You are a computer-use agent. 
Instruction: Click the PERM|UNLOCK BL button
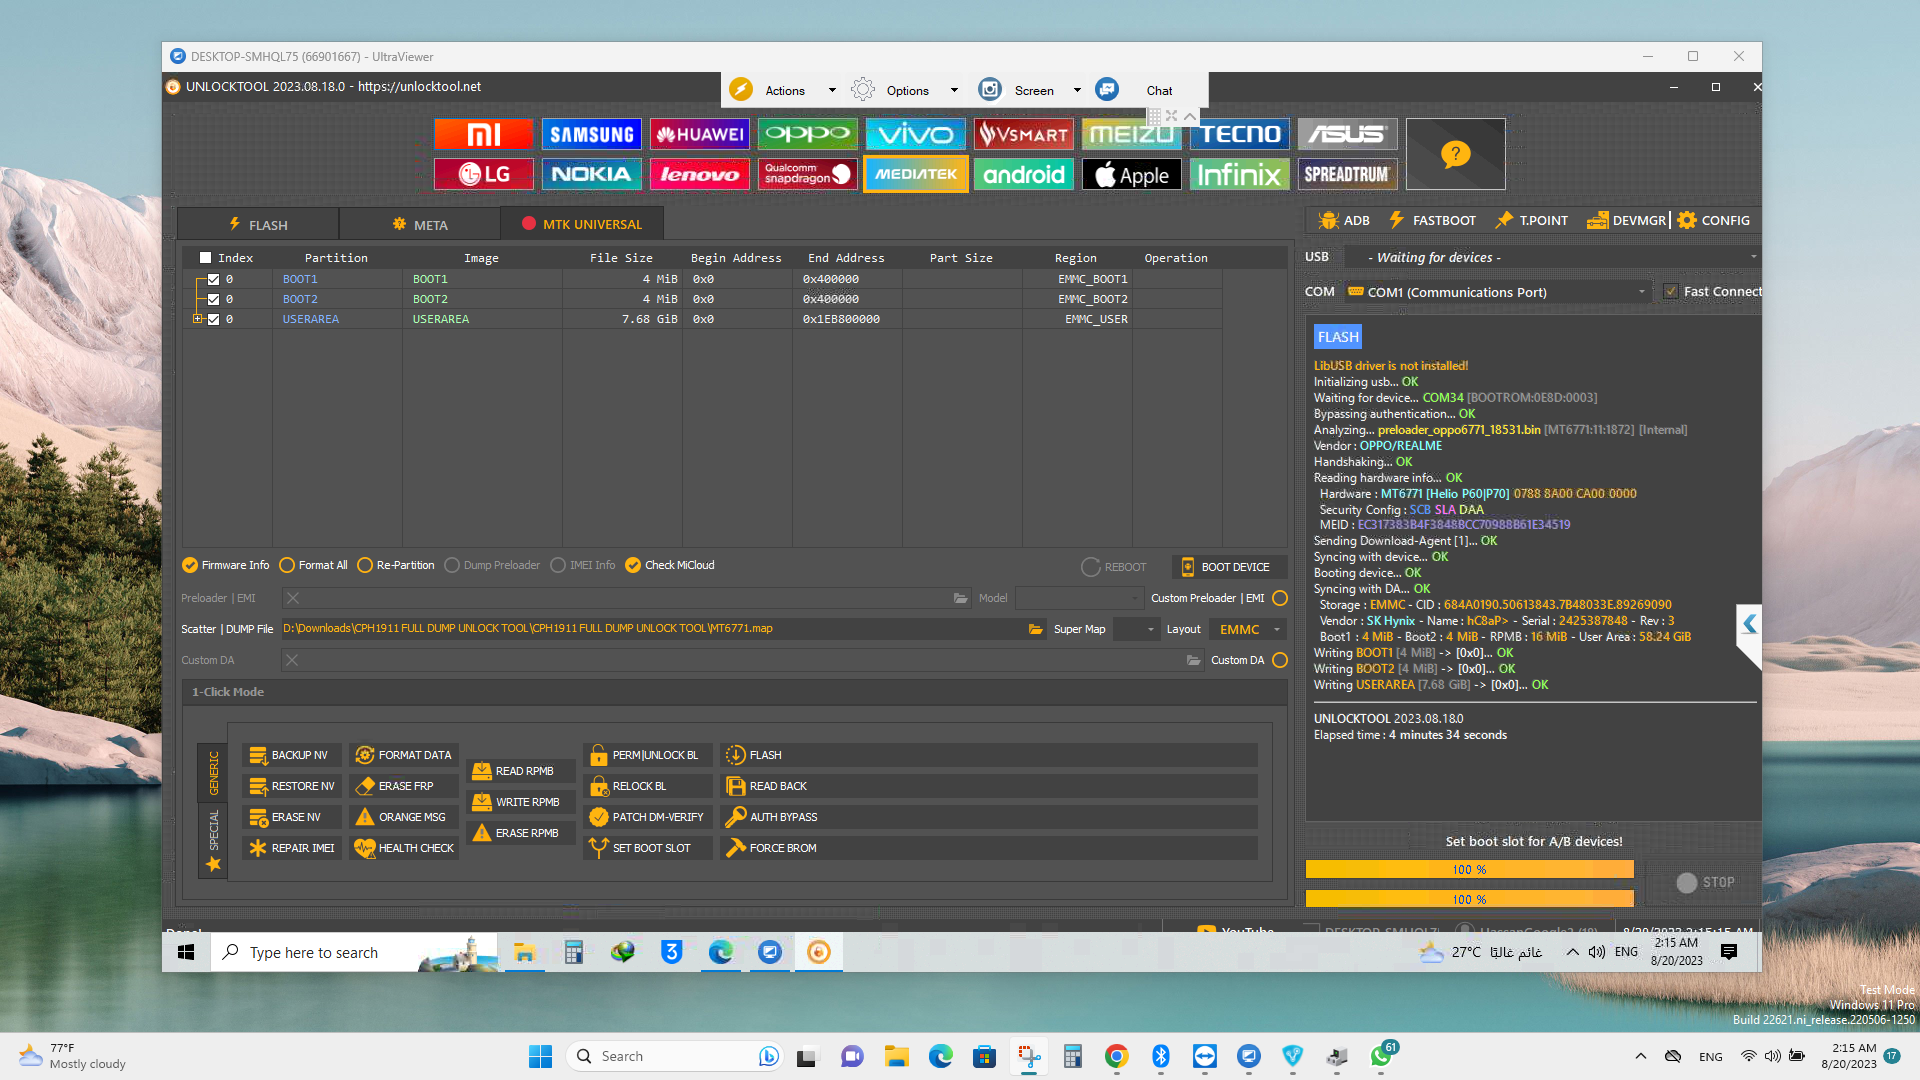point(647,755)
